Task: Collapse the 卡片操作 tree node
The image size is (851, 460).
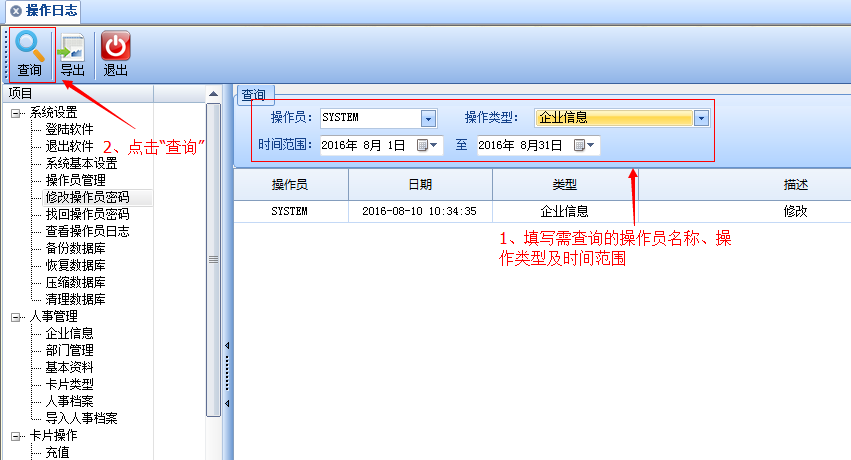Action: pyautogui.click(x=17, y=436)
